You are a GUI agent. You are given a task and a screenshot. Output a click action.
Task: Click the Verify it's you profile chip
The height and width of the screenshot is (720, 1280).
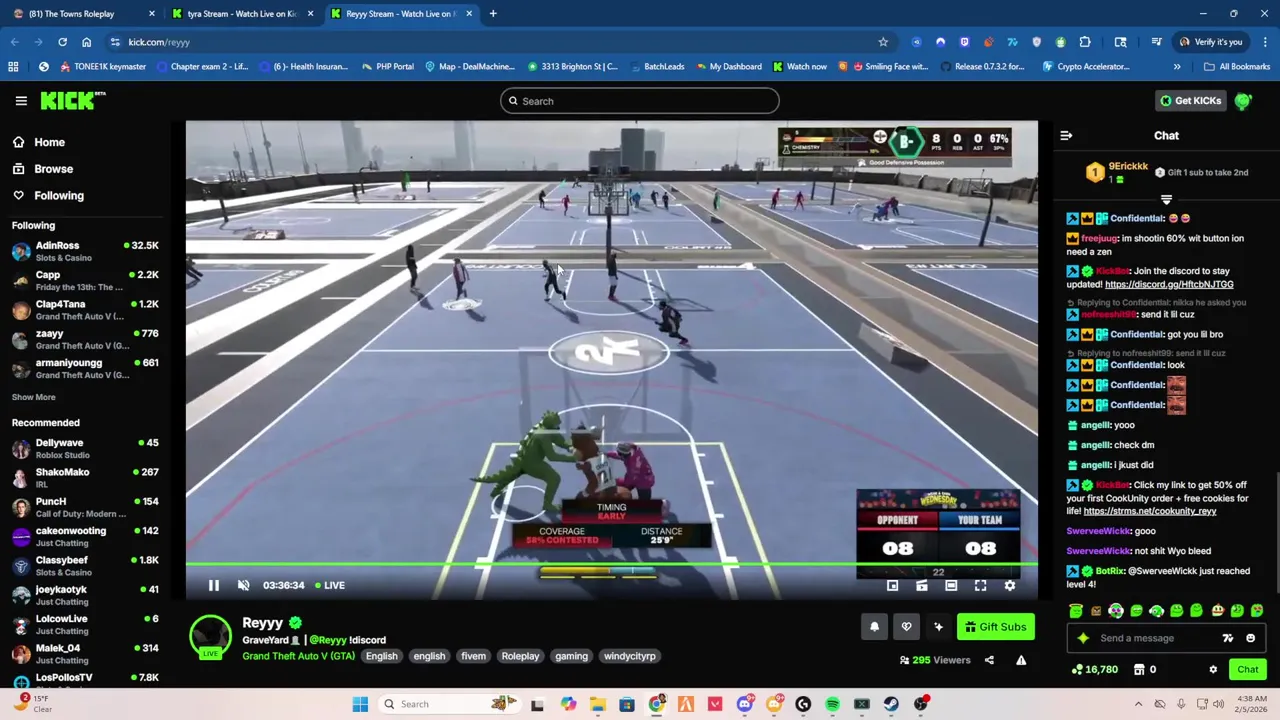[1211, 42]
